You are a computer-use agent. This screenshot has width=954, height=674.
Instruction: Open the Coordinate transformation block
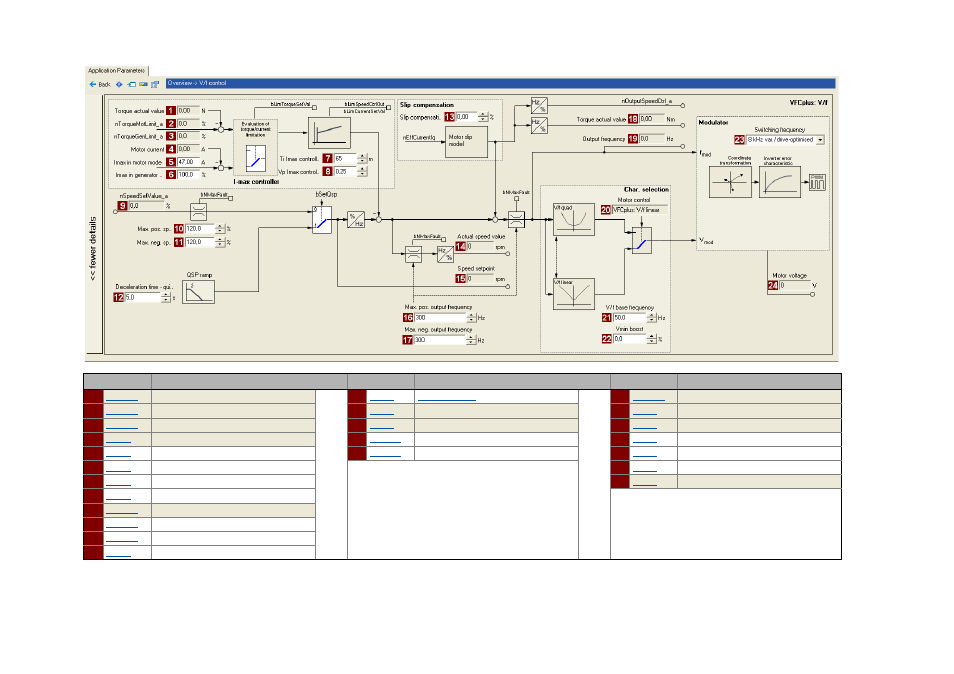[x=730, y=182]
